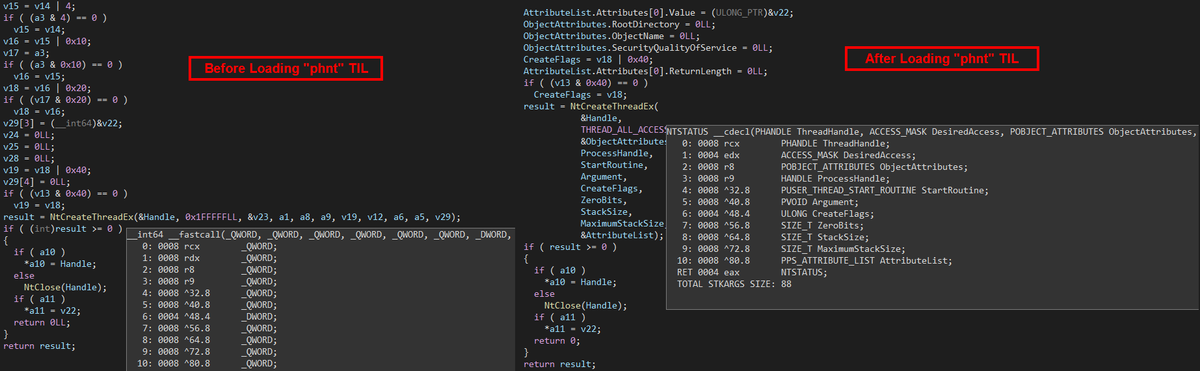Click the 'After Loading "phnt" TIL' label
The image size is (1200, 371).
click(x=942, y=59)
